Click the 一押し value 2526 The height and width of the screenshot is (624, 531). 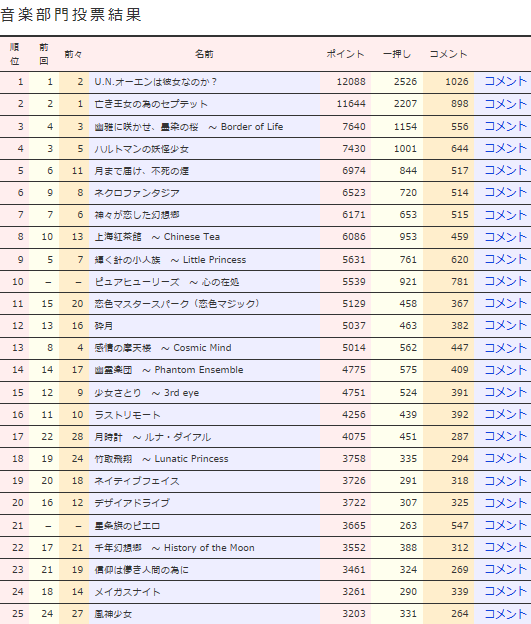[406, 82]
